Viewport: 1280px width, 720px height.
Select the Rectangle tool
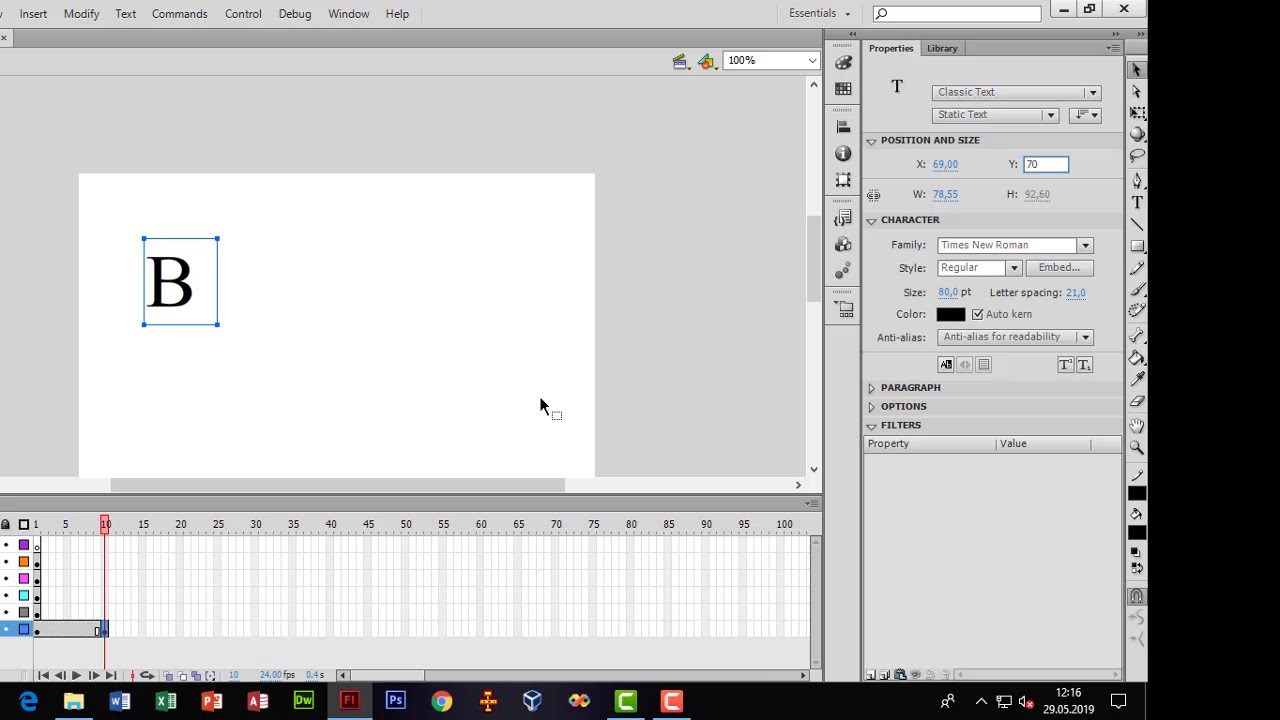(1137, 246)
